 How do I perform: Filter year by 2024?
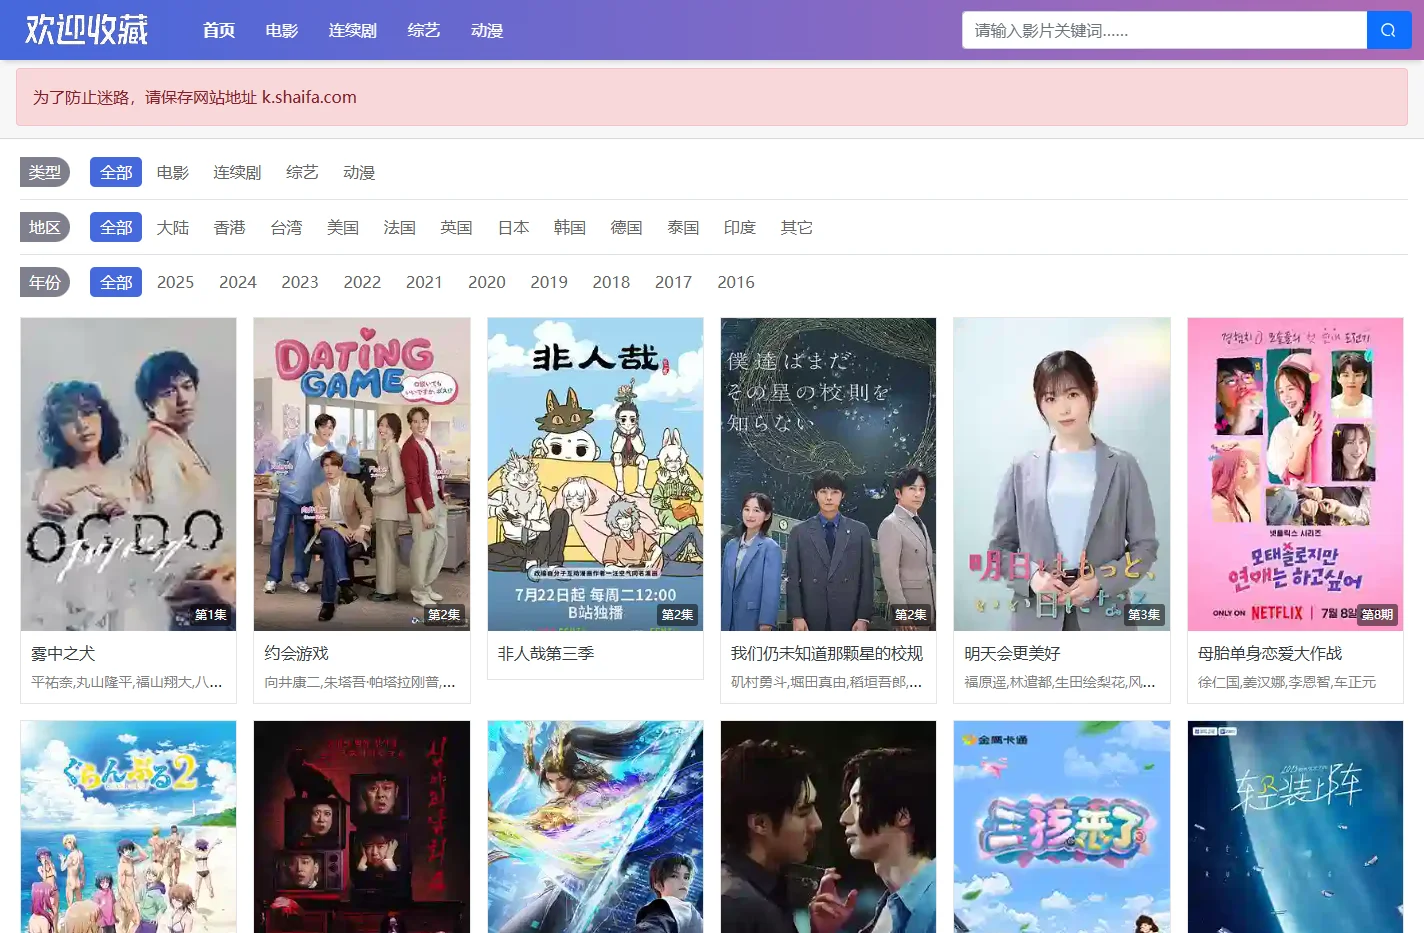click(x=238, y=282)
